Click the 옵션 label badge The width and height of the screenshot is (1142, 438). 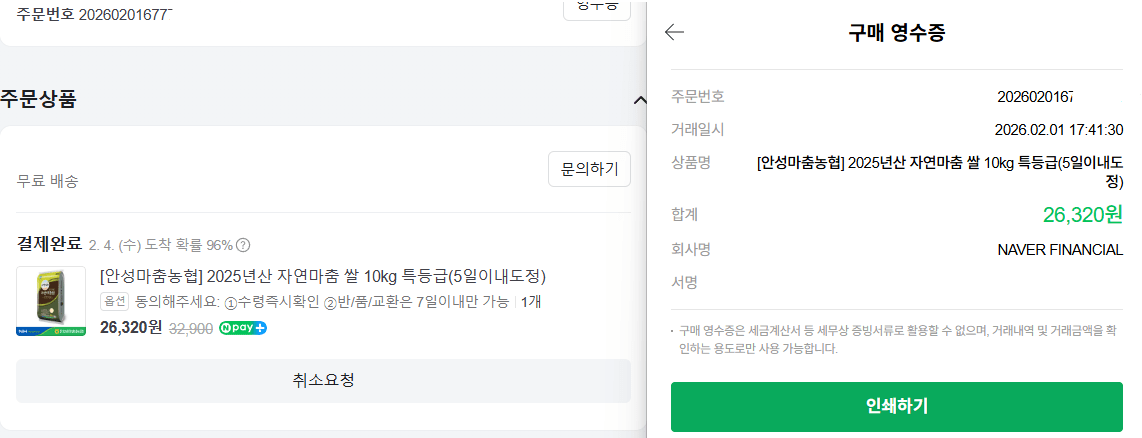[x=115, y=302]
